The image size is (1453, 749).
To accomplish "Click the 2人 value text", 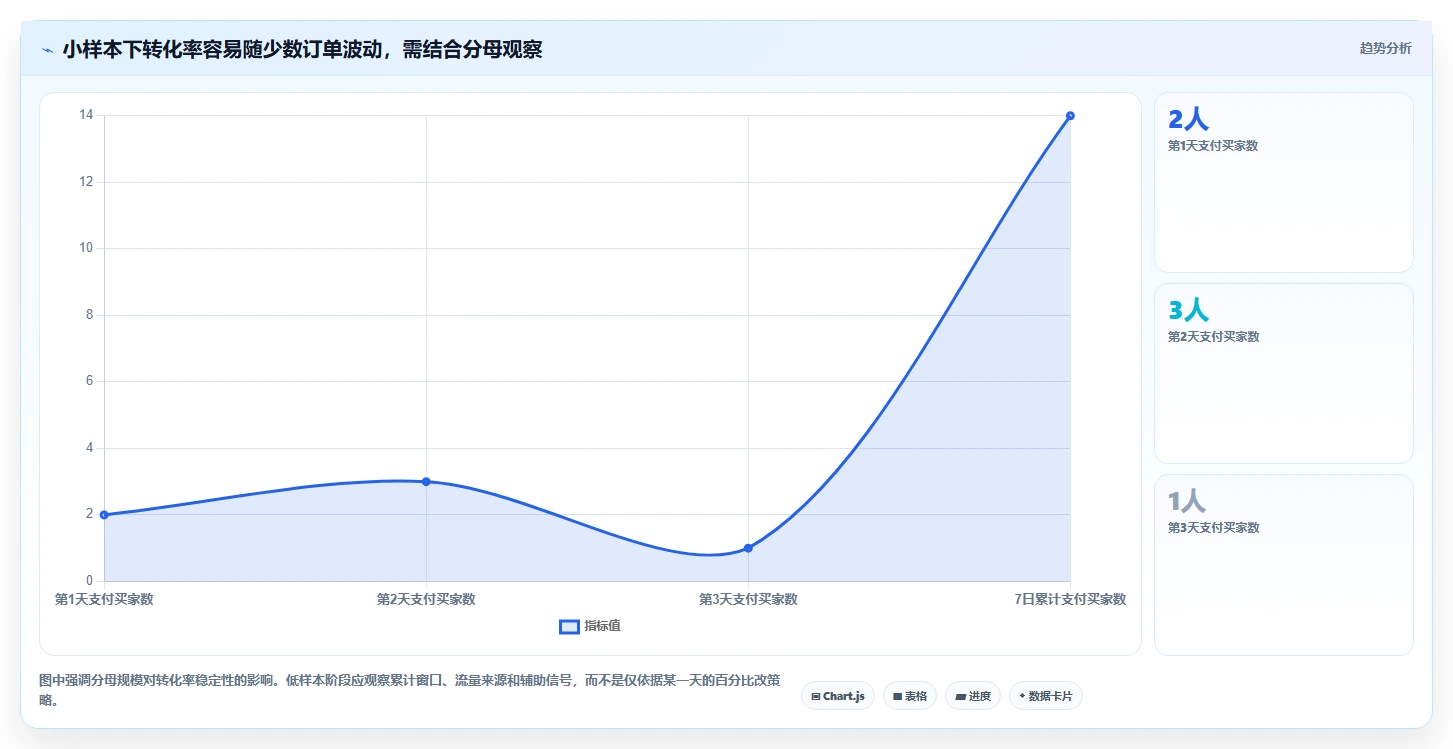I will point(1188,120).
